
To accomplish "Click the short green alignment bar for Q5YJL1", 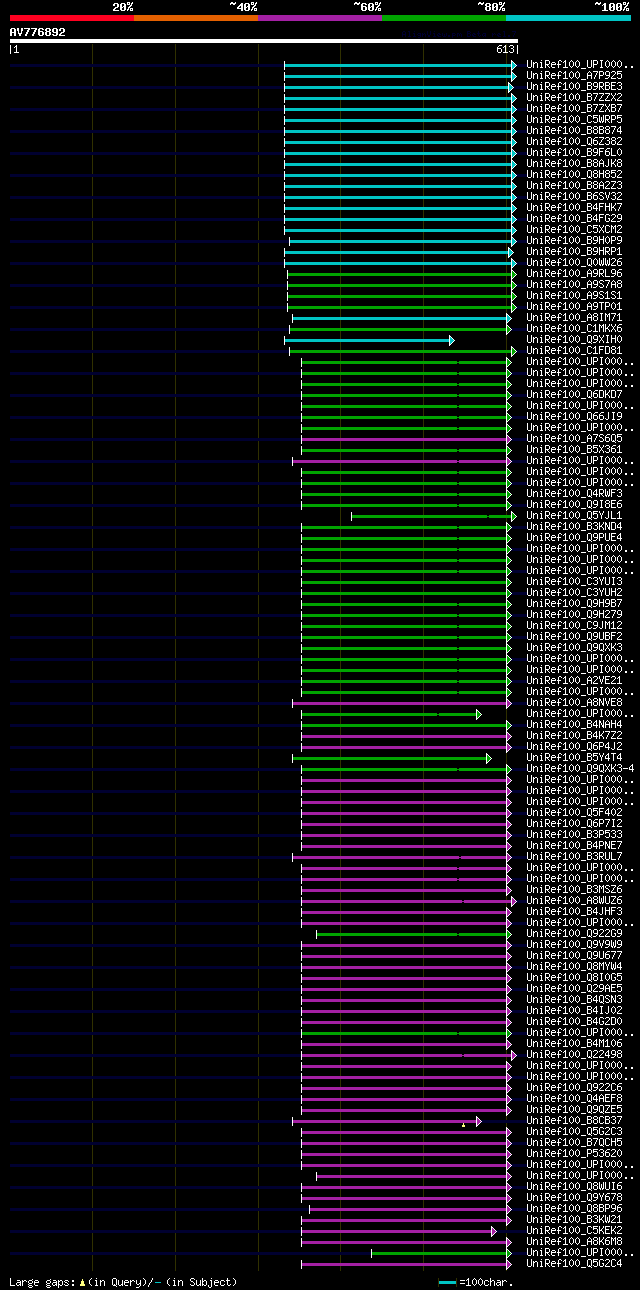I will pos(433,516).
